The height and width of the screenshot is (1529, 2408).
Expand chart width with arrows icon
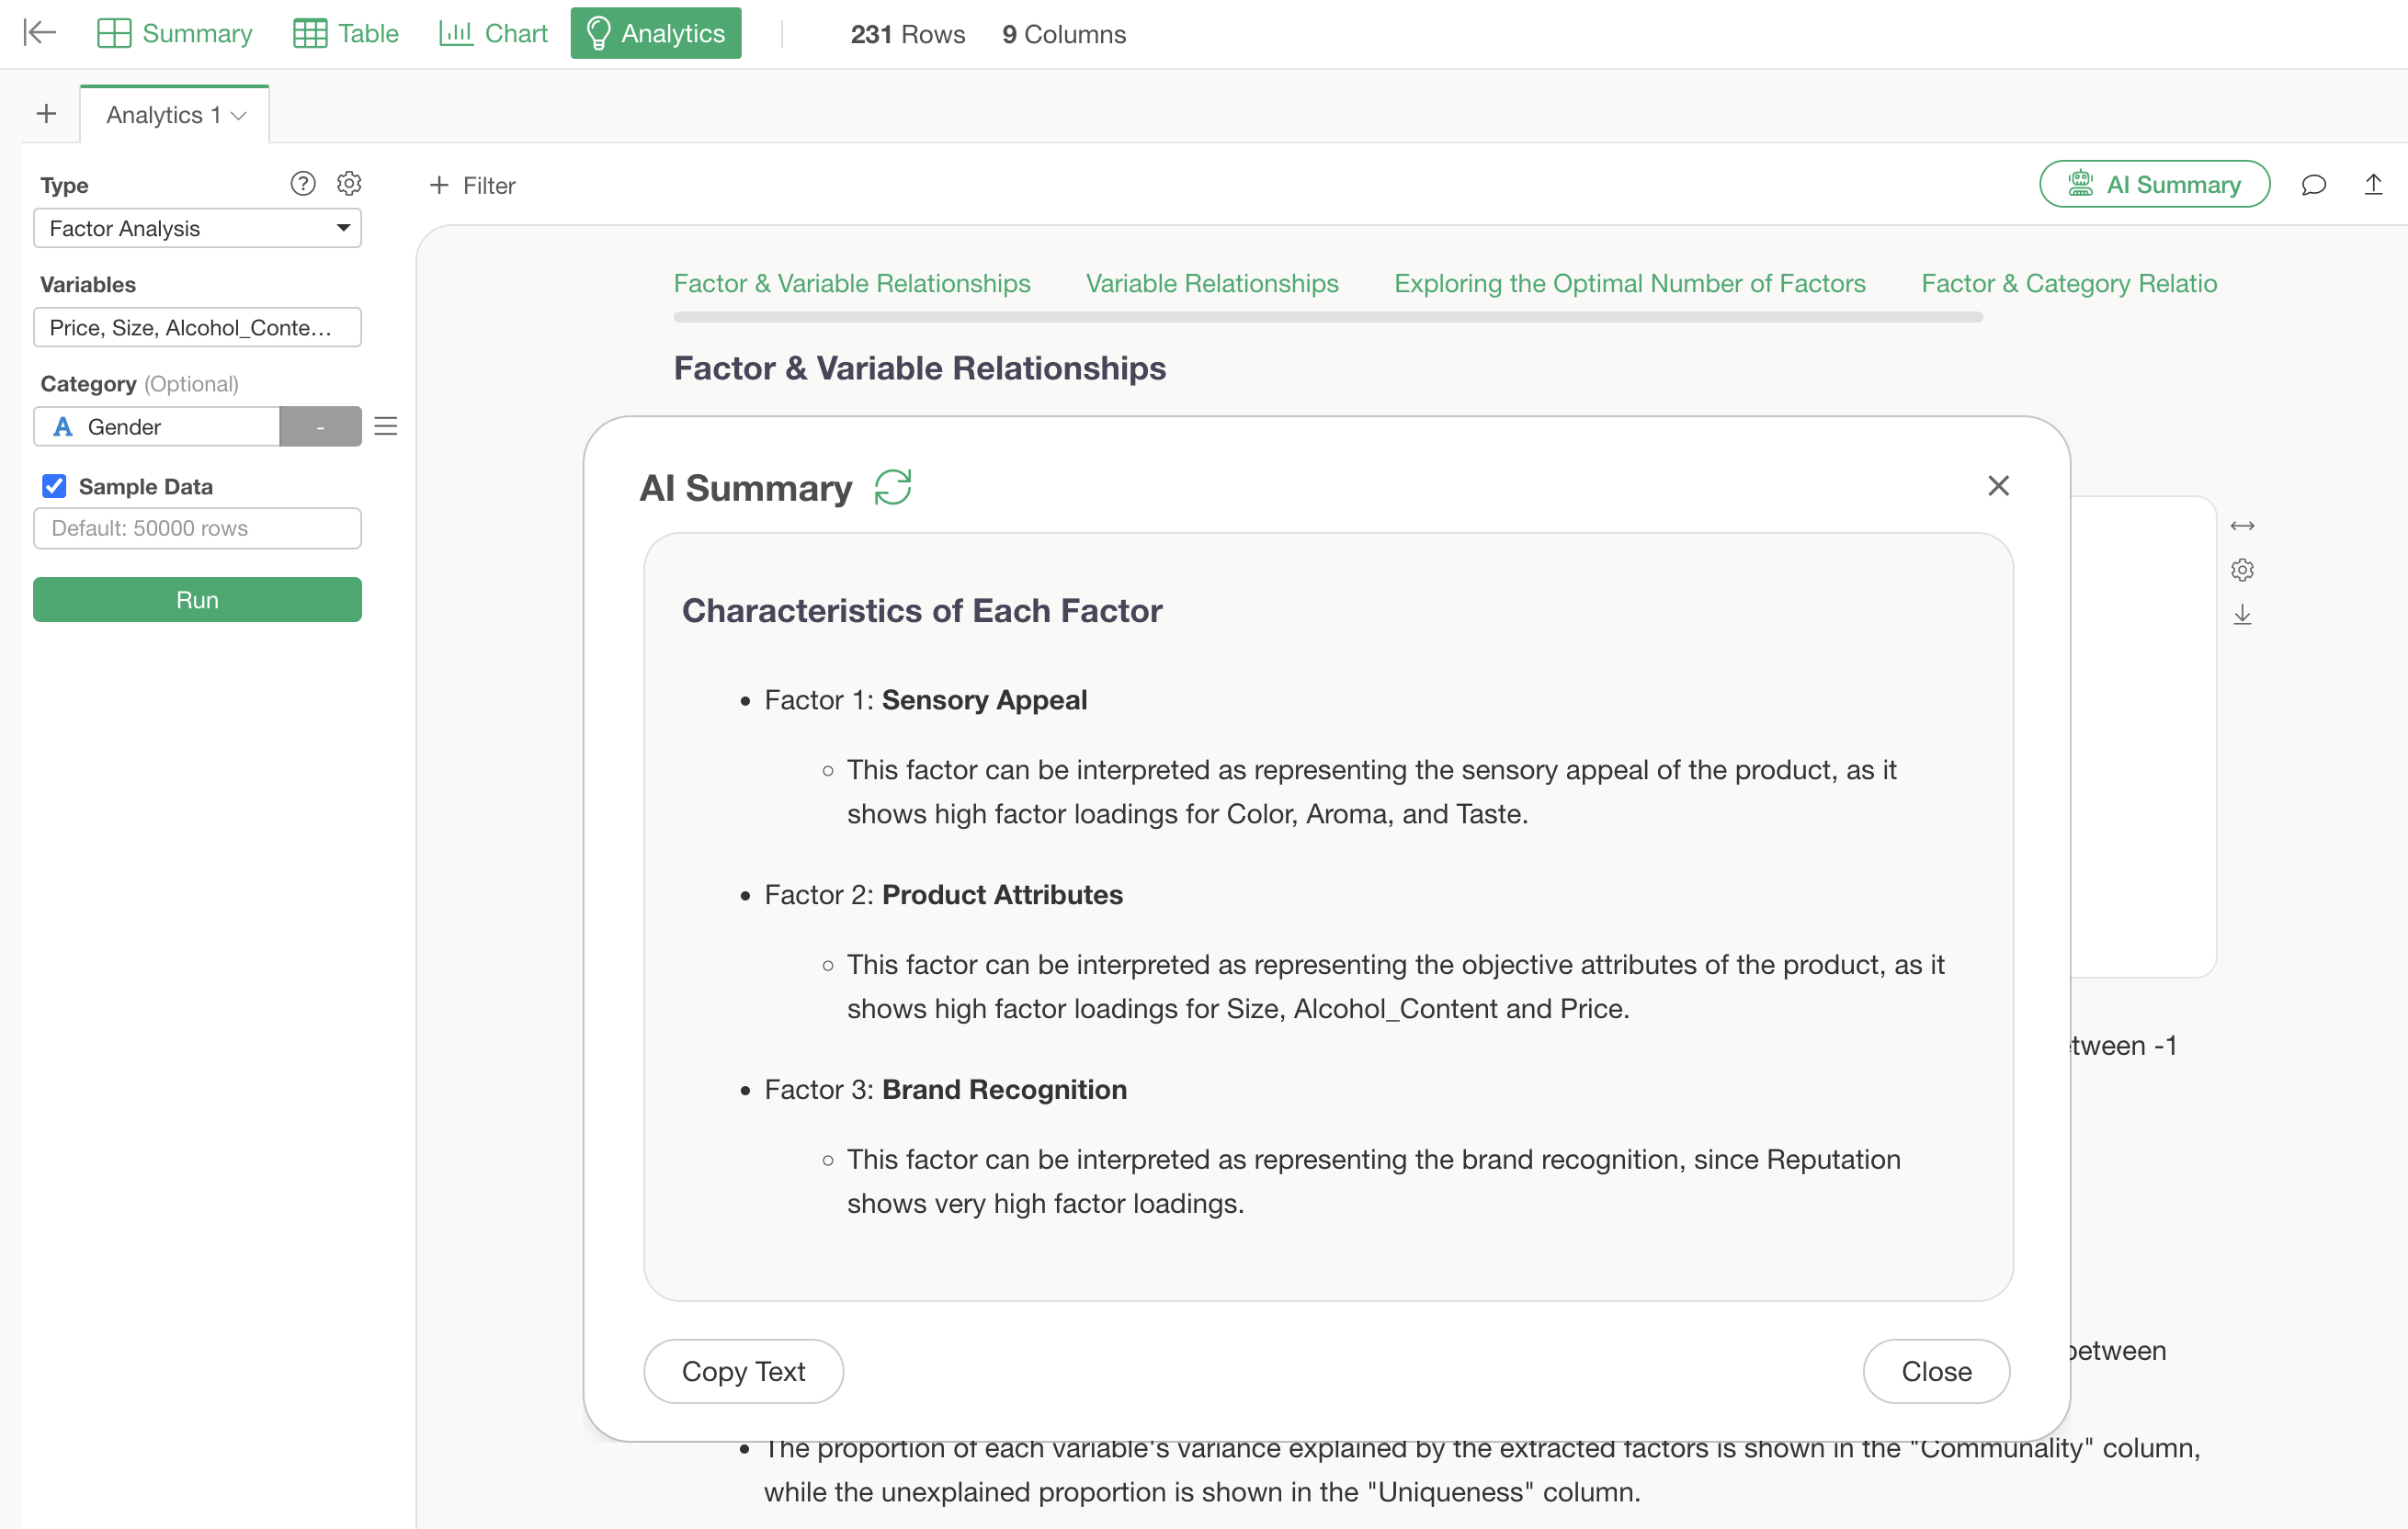click(x=2242, y=526)
